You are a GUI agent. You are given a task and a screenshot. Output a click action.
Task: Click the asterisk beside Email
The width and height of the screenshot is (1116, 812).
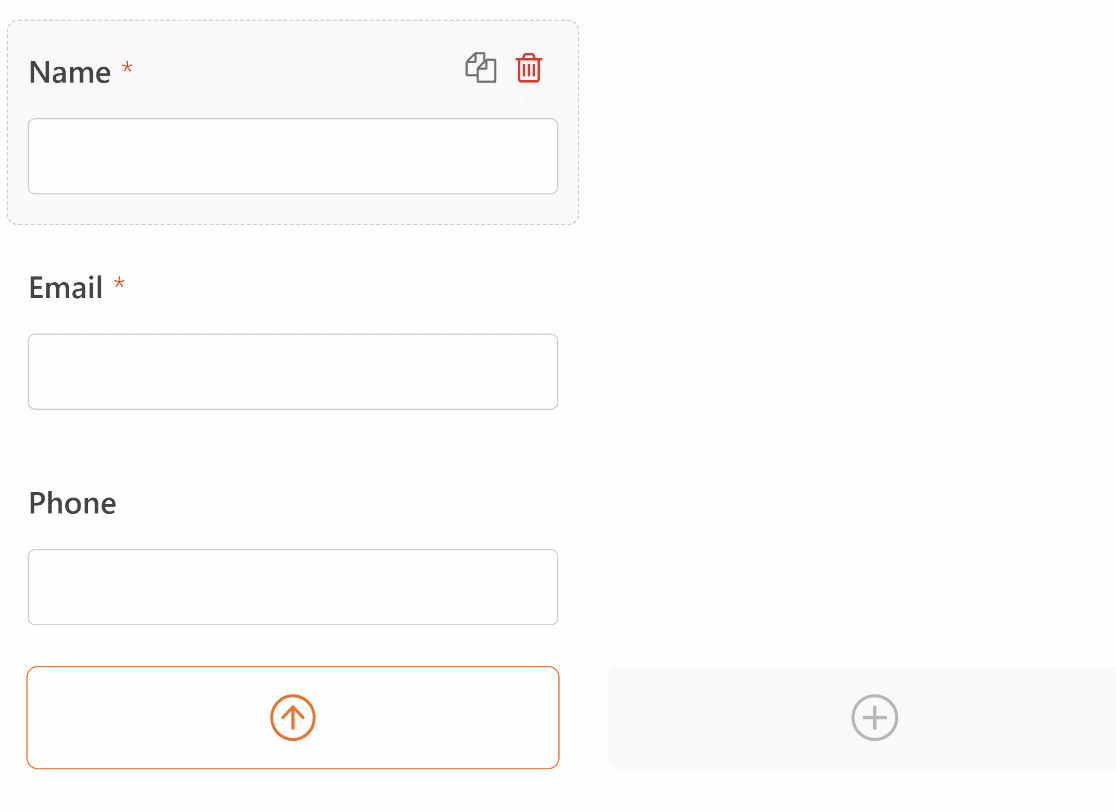coord(119,285)
